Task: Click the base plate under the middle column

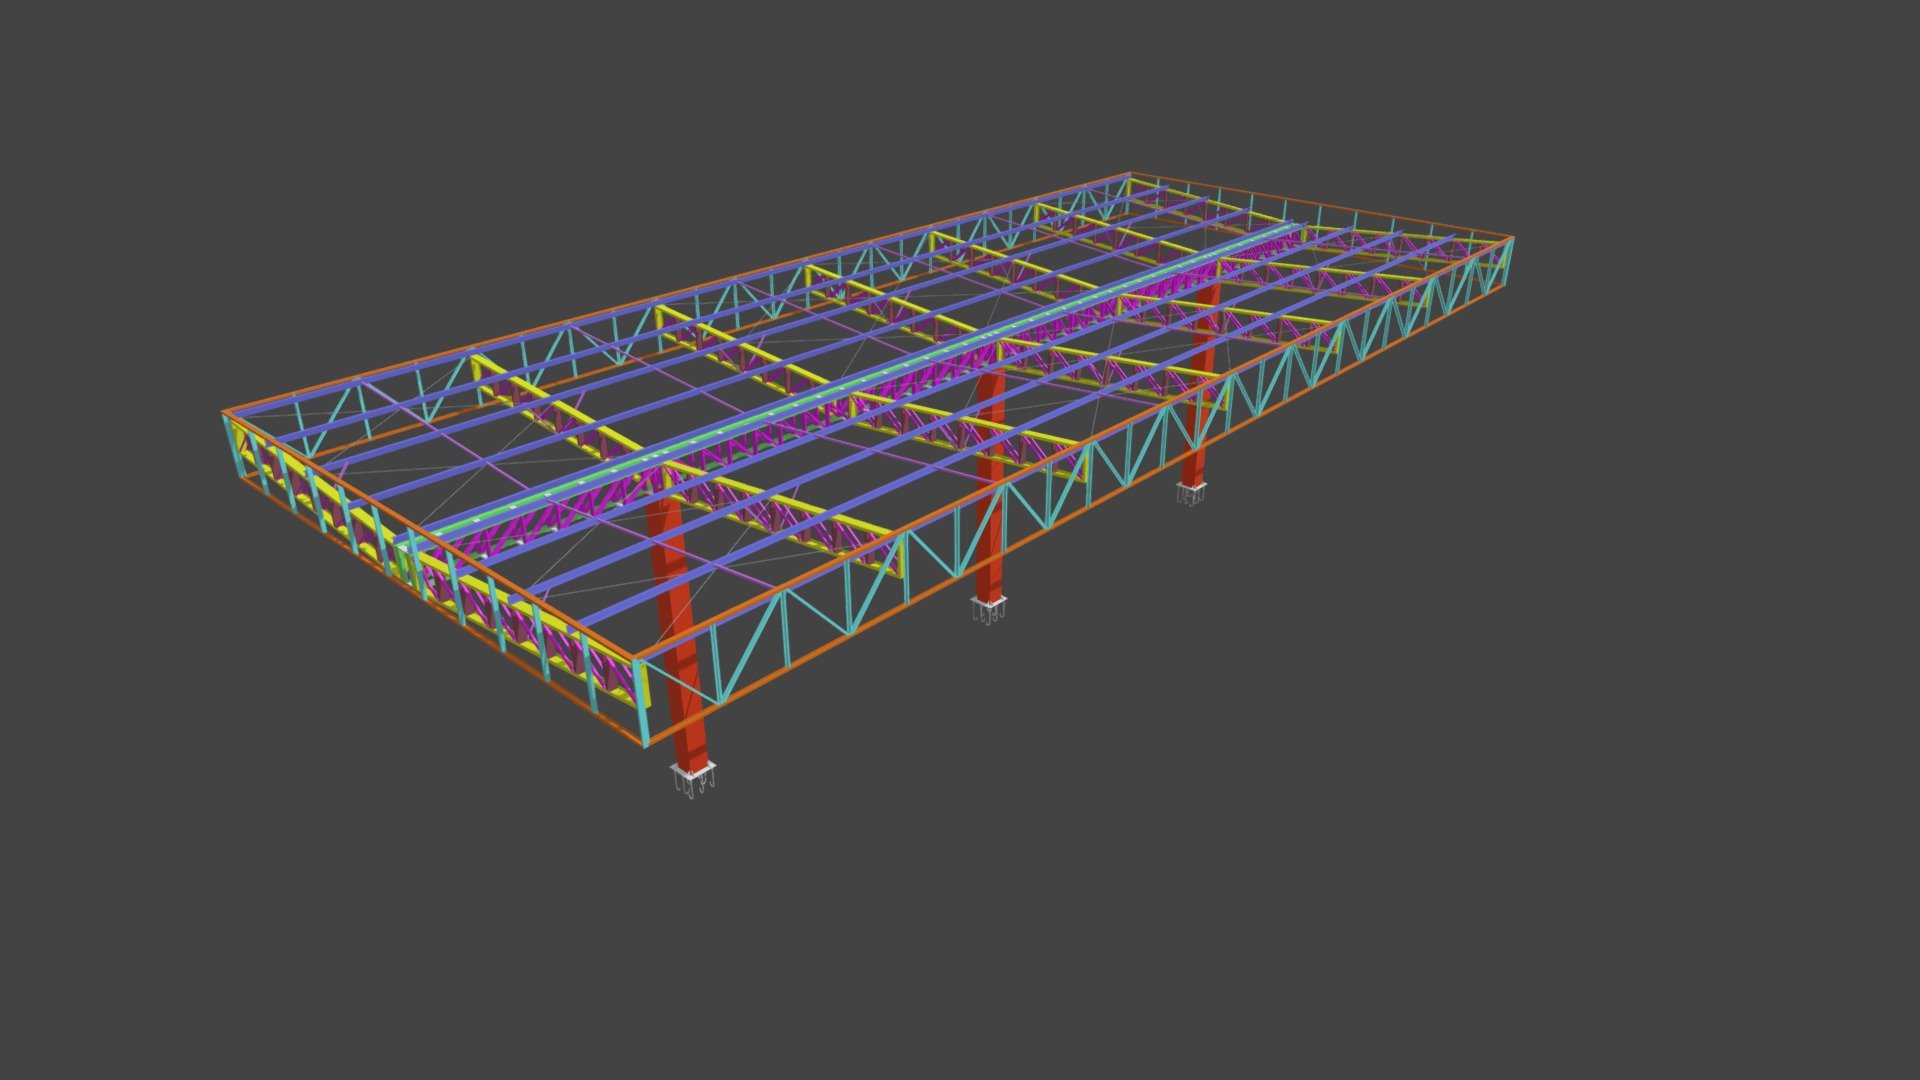Action: click(x=988, y=603)
